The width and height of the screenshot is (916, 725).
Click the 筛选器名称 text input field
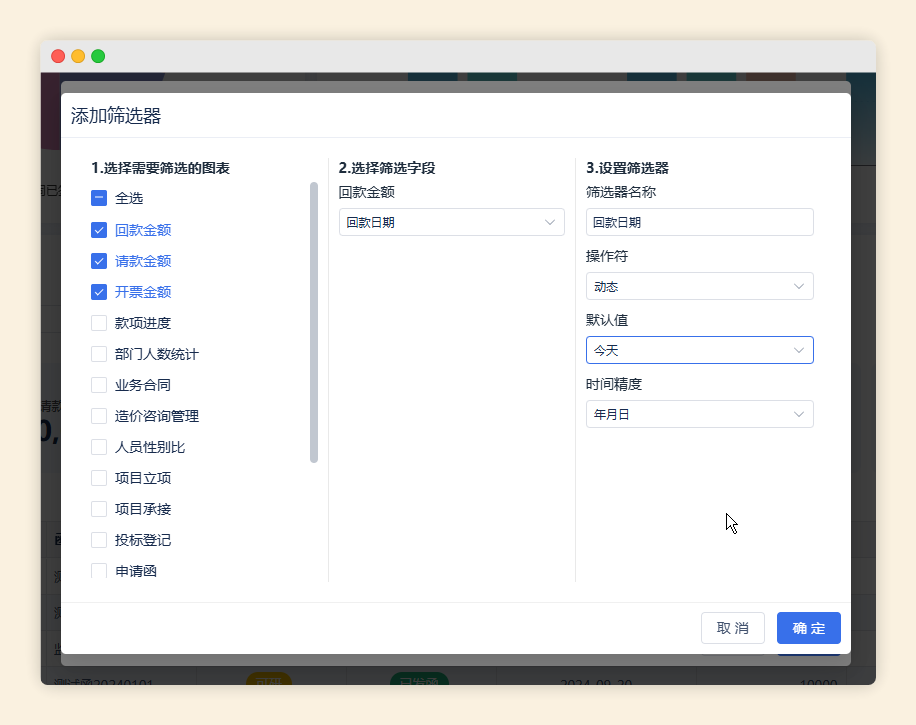point(699,222)
